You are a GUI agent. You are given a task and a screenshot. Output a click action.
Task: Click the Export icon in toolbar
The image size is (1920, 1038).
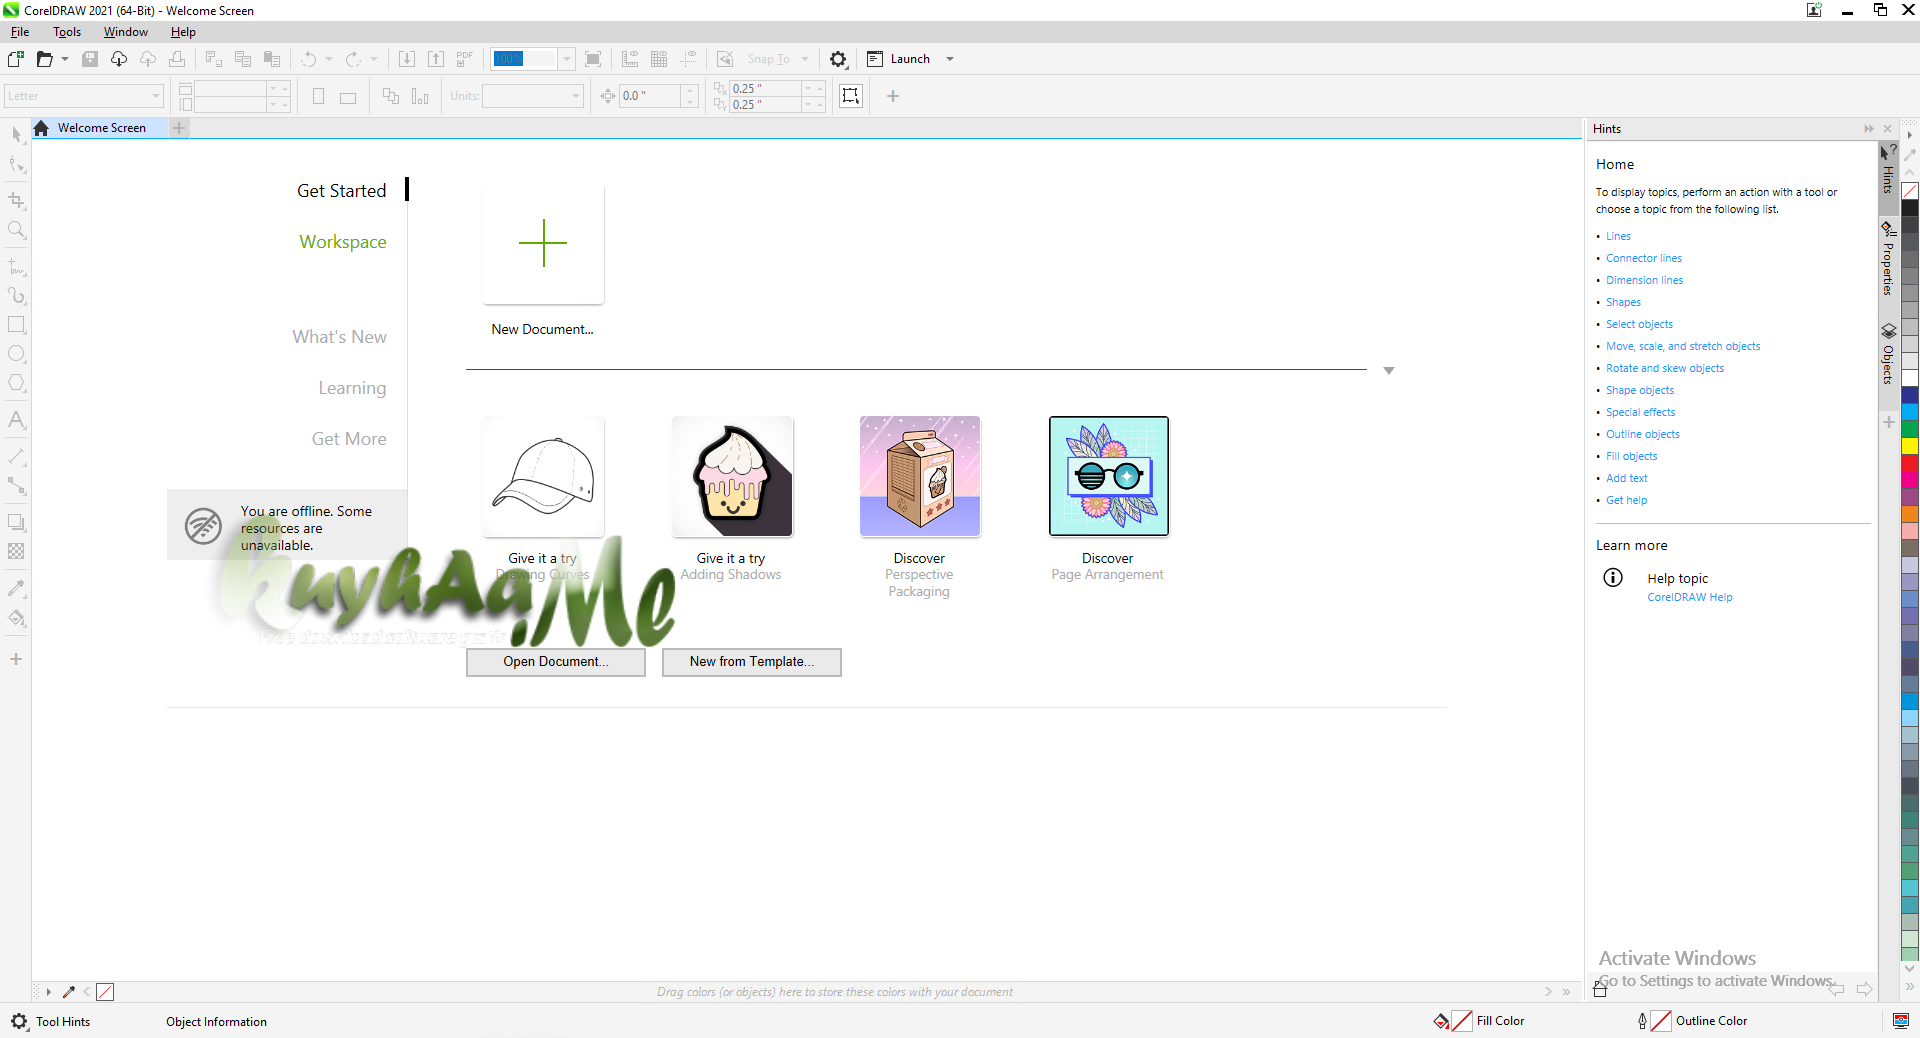tap(436, 59)
